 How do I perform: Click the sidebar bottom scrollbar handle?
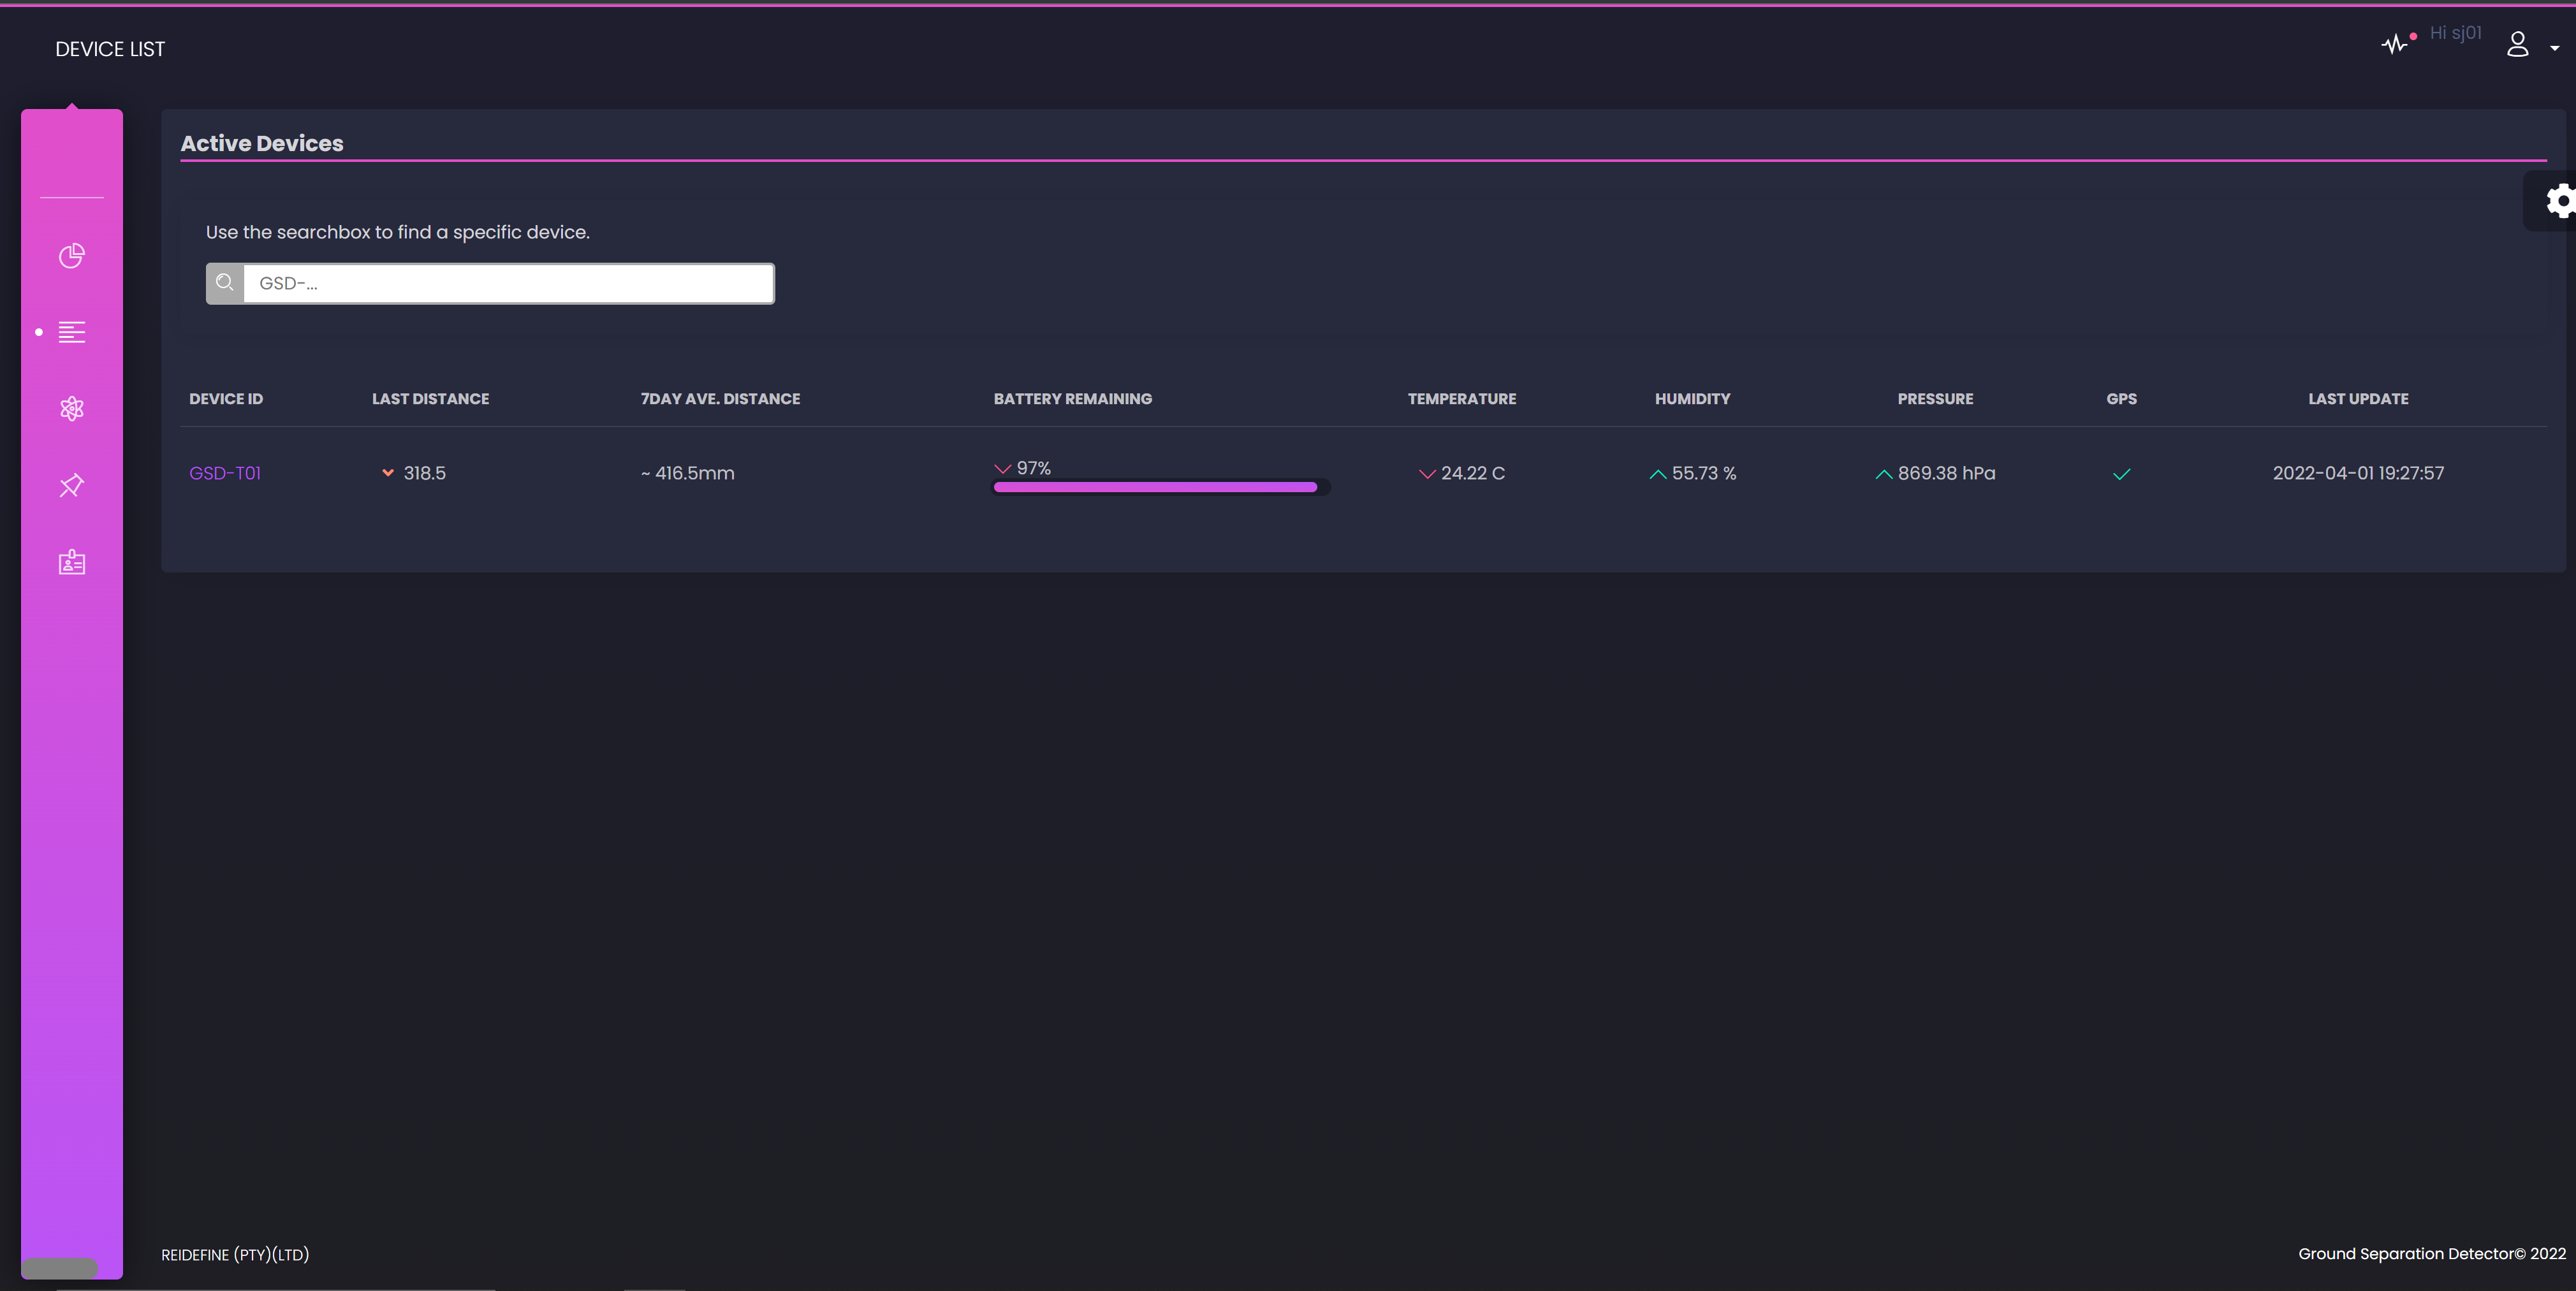(x=60, y=1267)
